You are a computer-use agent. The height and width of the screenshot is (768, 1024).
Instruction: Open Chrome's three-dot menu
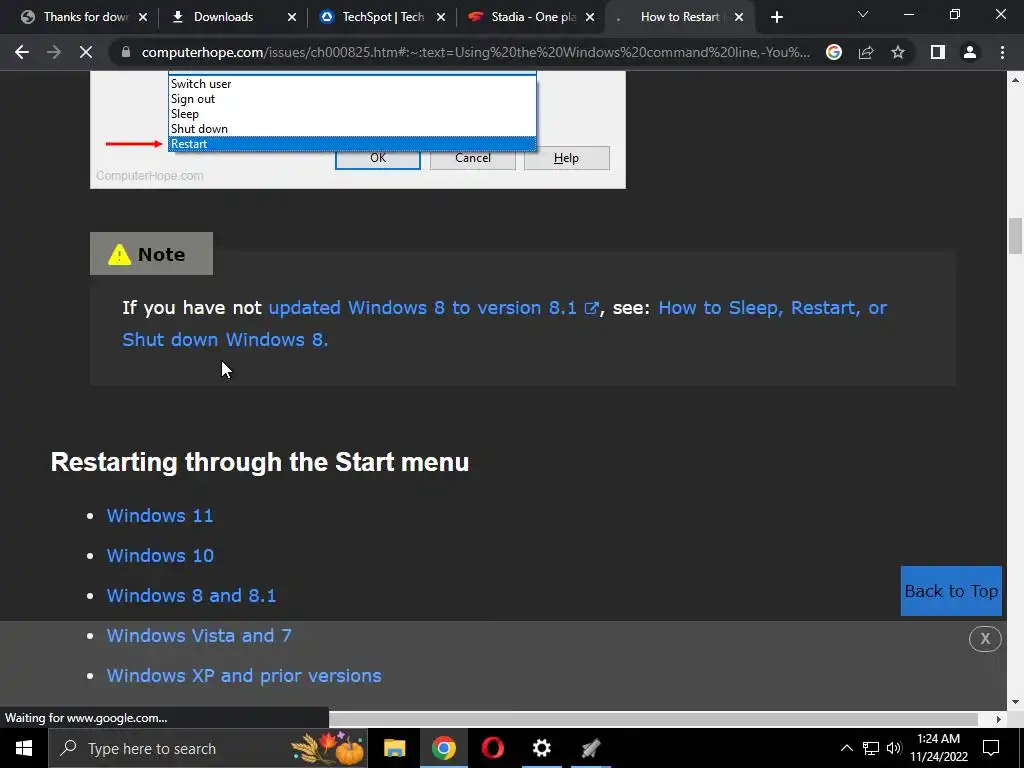tap(1002, 52)
